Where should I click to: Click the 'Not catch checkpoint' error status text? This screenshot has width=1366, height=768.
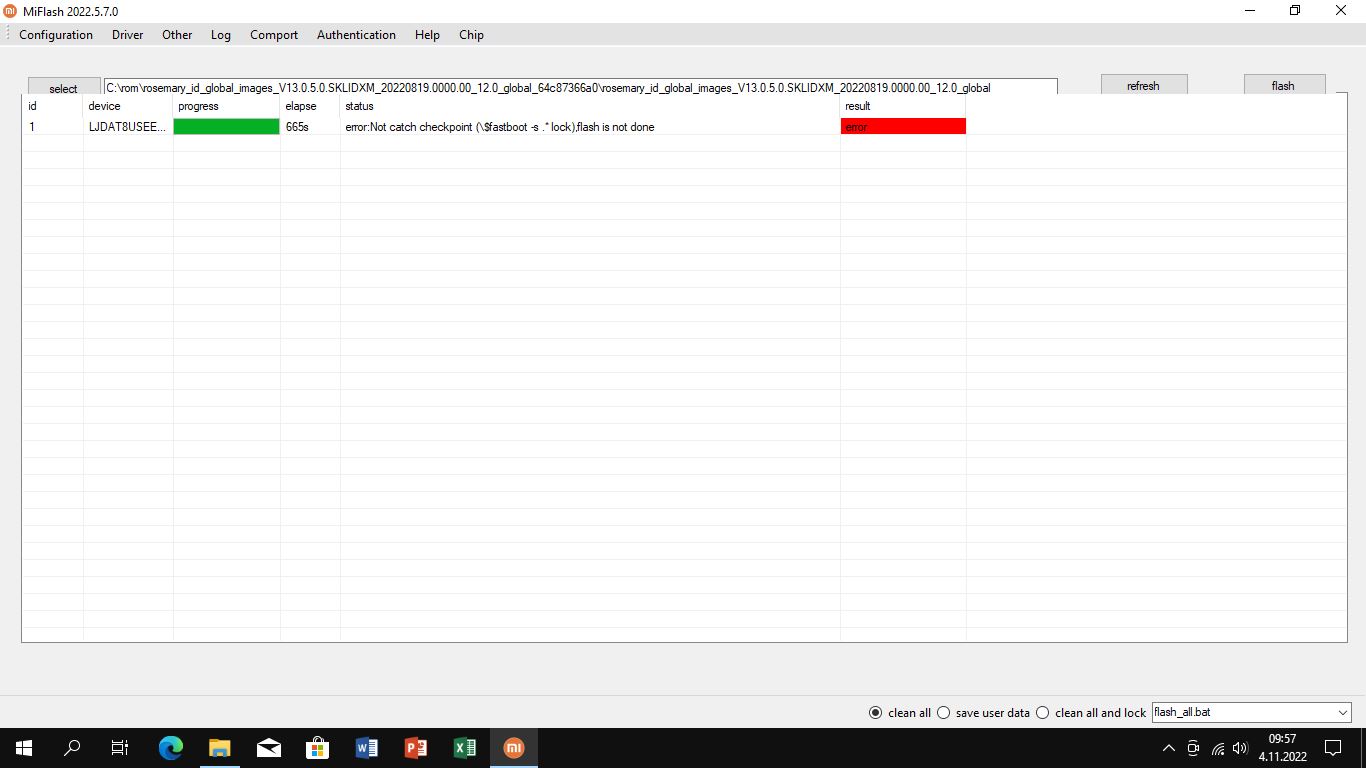pos(499,127)
